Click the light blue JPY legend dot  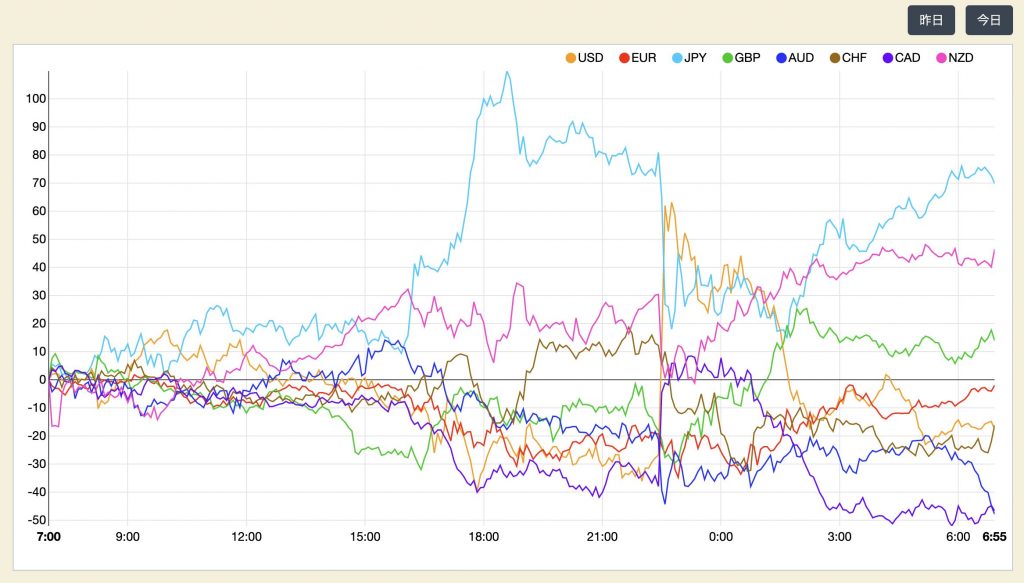(x=677, y=58)
